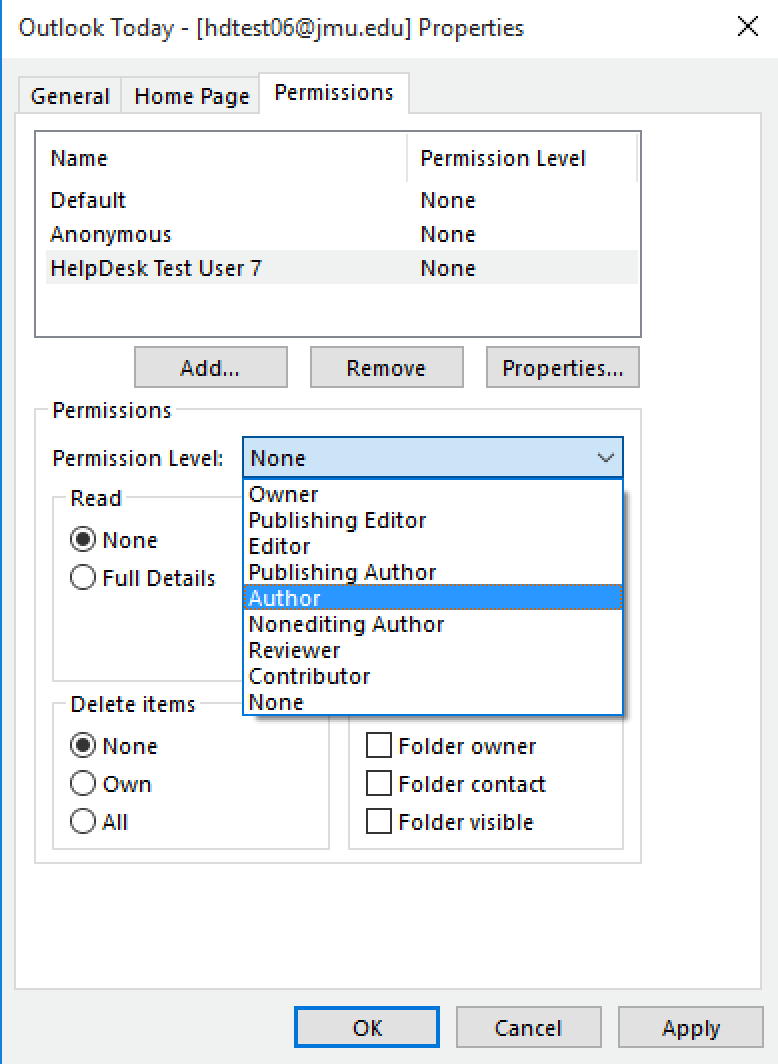The height and width of the screenshot is (1064, 778).
Task: Select the Default user entry
Action: [89, 200]
